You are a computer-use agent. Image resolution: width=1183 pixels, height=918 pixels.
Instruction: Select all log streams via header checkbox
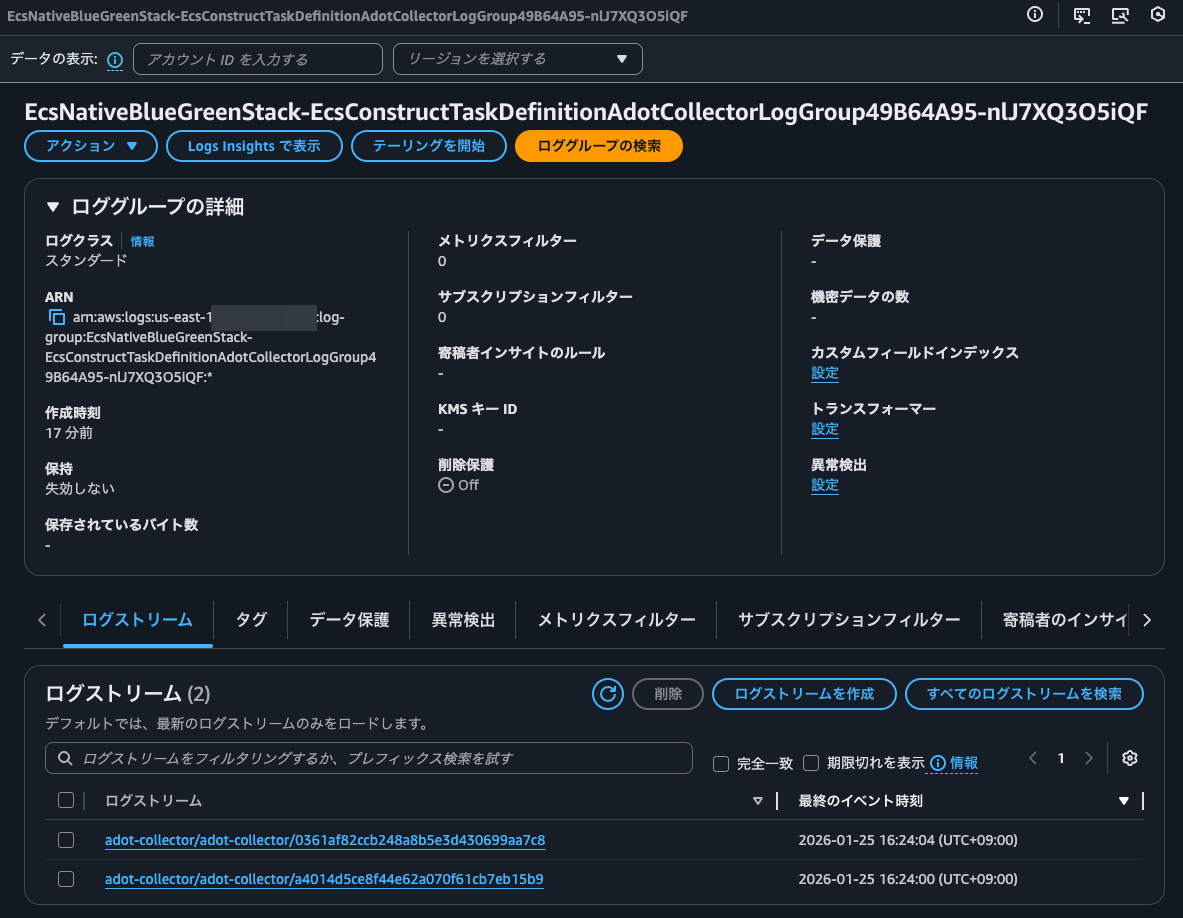pos(66,800)
